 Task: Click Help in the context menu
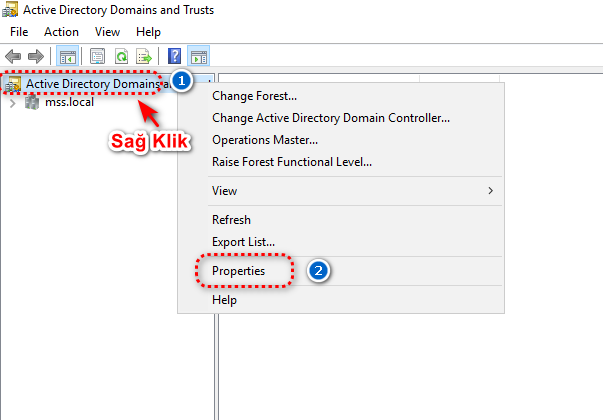(x=341, y=300)
